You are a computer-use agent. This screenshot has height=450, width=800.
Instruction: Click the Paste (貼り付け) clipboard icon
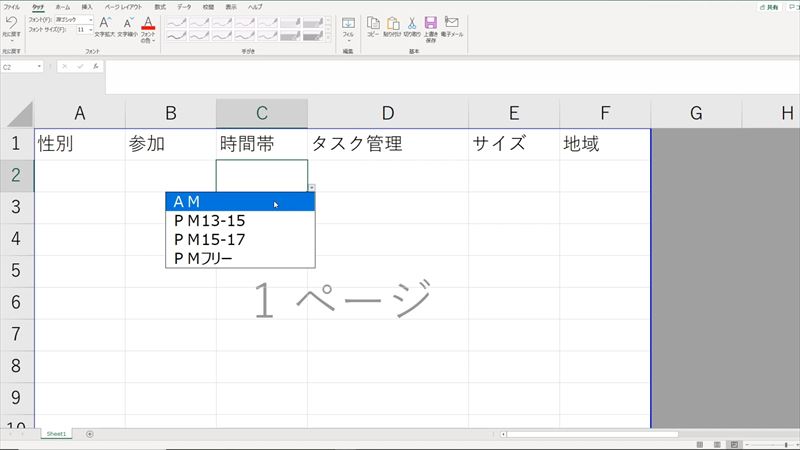392,23
